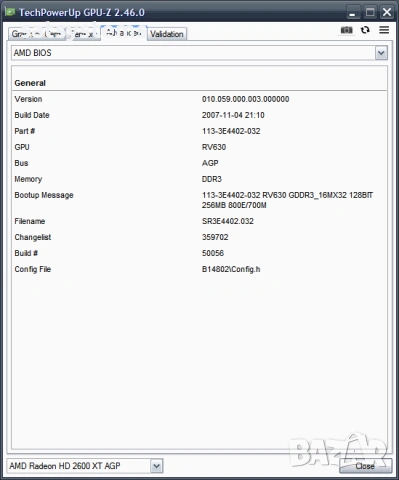Click the Part # label
This screenshot has height=480, width=399.
(x=25, y=131)
